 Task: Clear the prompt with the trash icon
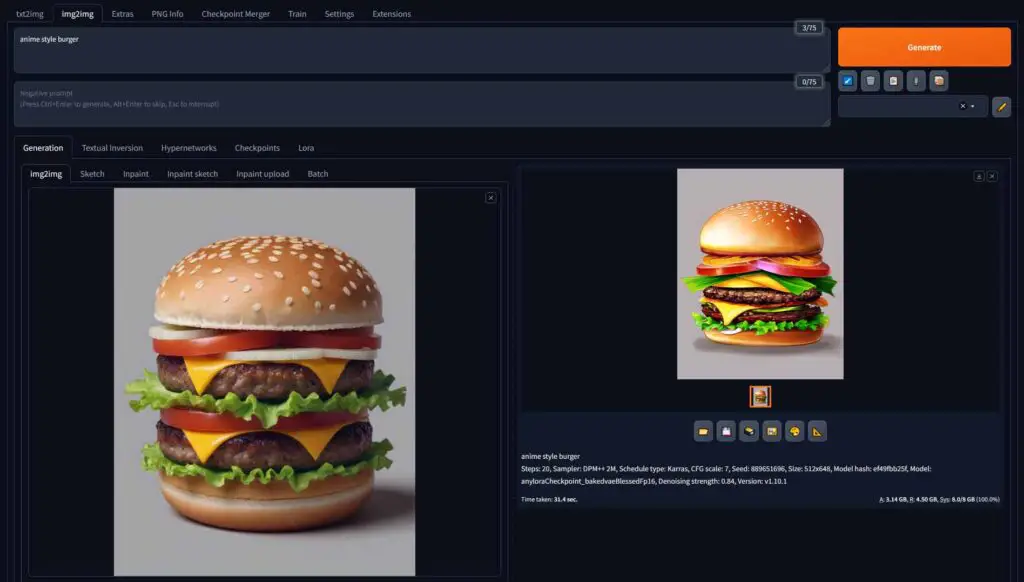click(871, 81)
